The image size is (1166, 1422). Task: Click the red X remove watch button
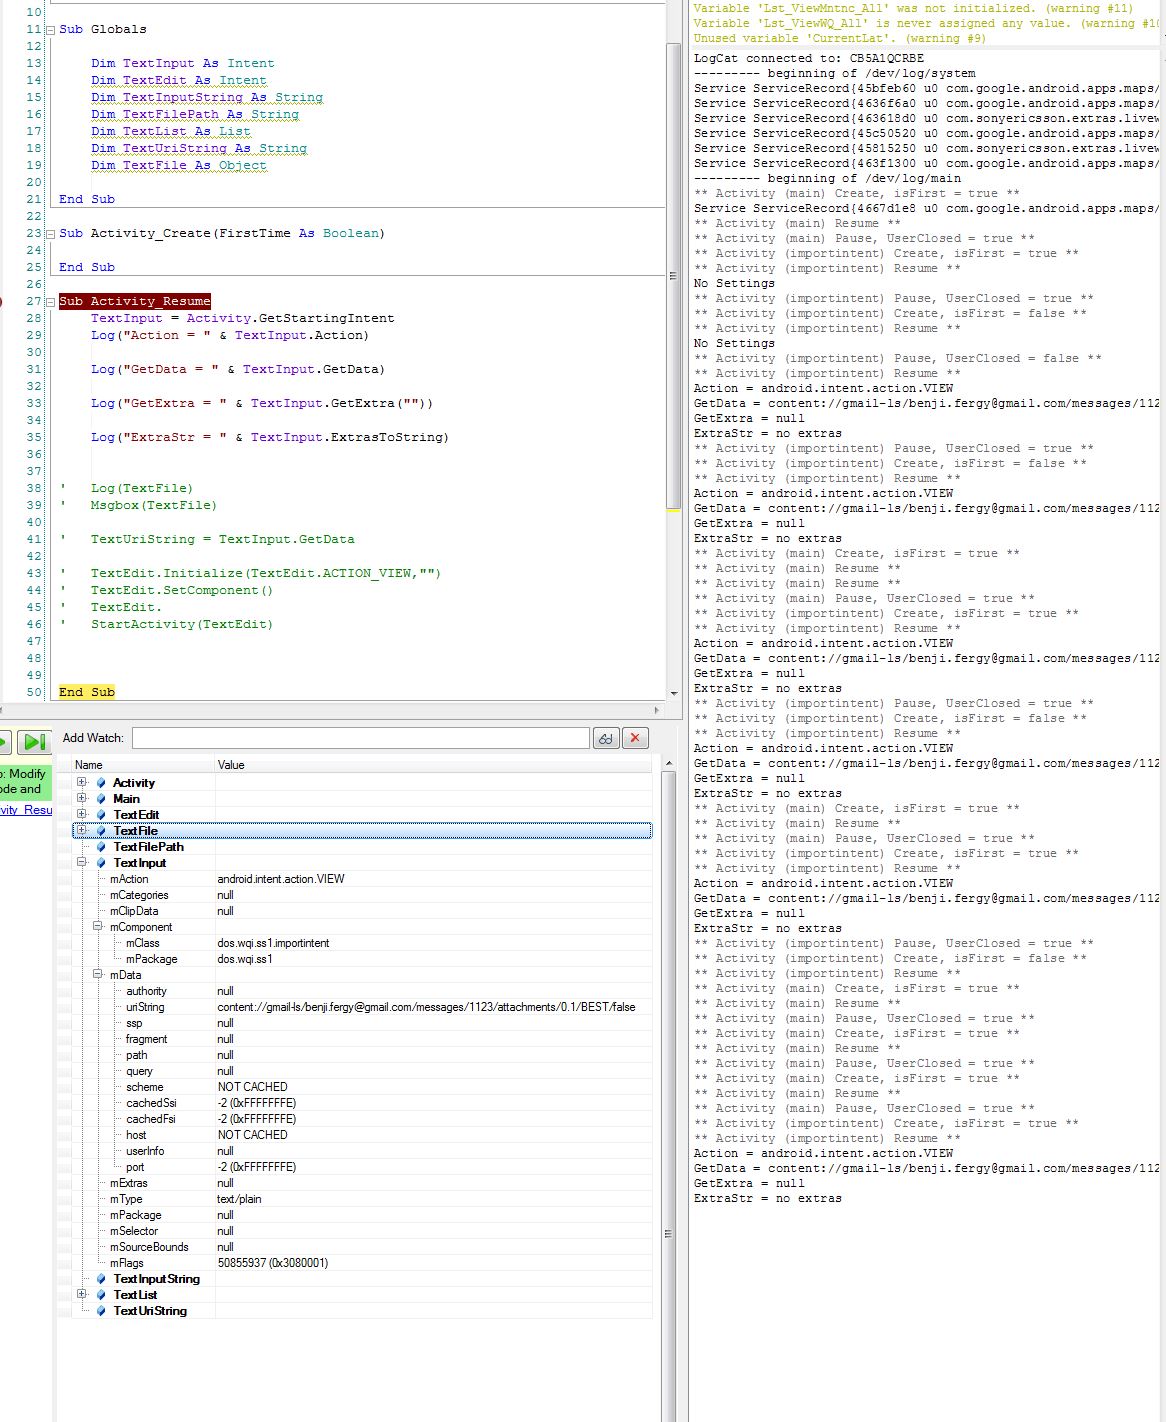(x=635, y=738)
